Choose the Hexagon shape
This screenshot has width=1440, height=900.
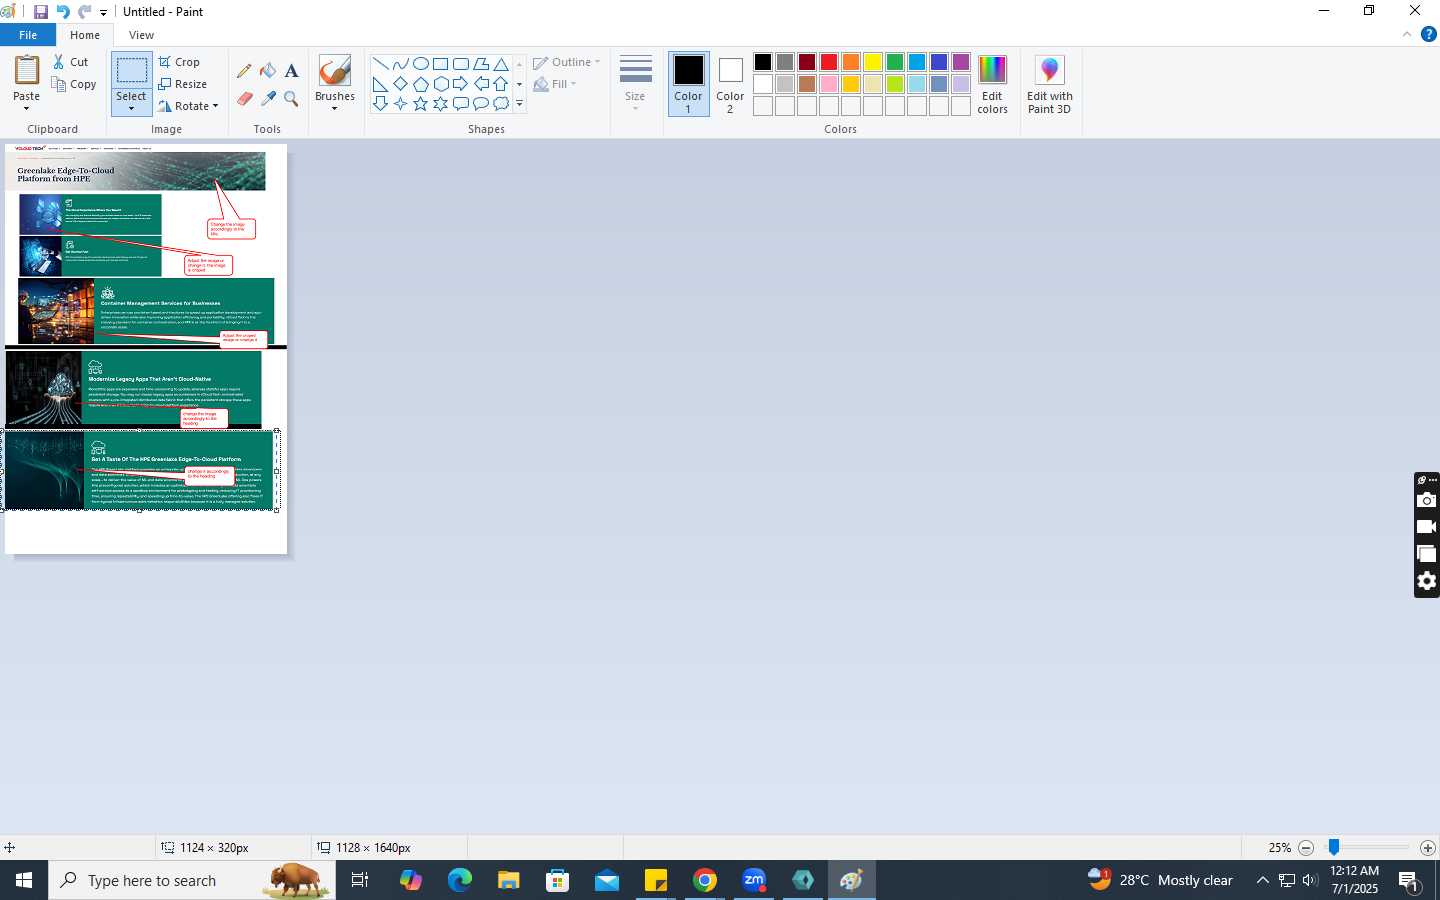tap(440, 84)
